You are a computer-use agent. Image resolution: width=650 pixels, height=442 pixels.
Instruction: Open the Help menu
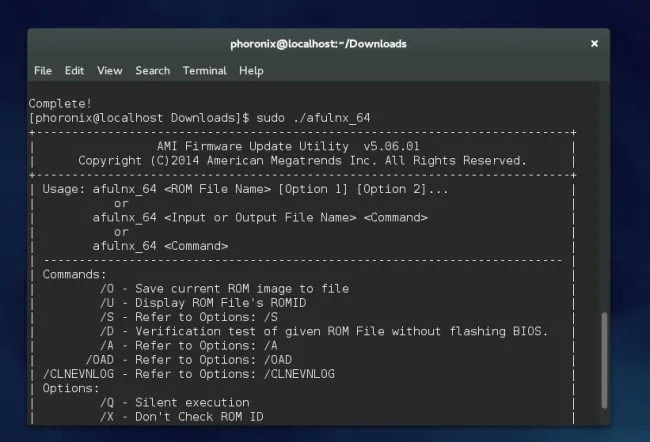[x=251, y=71]
